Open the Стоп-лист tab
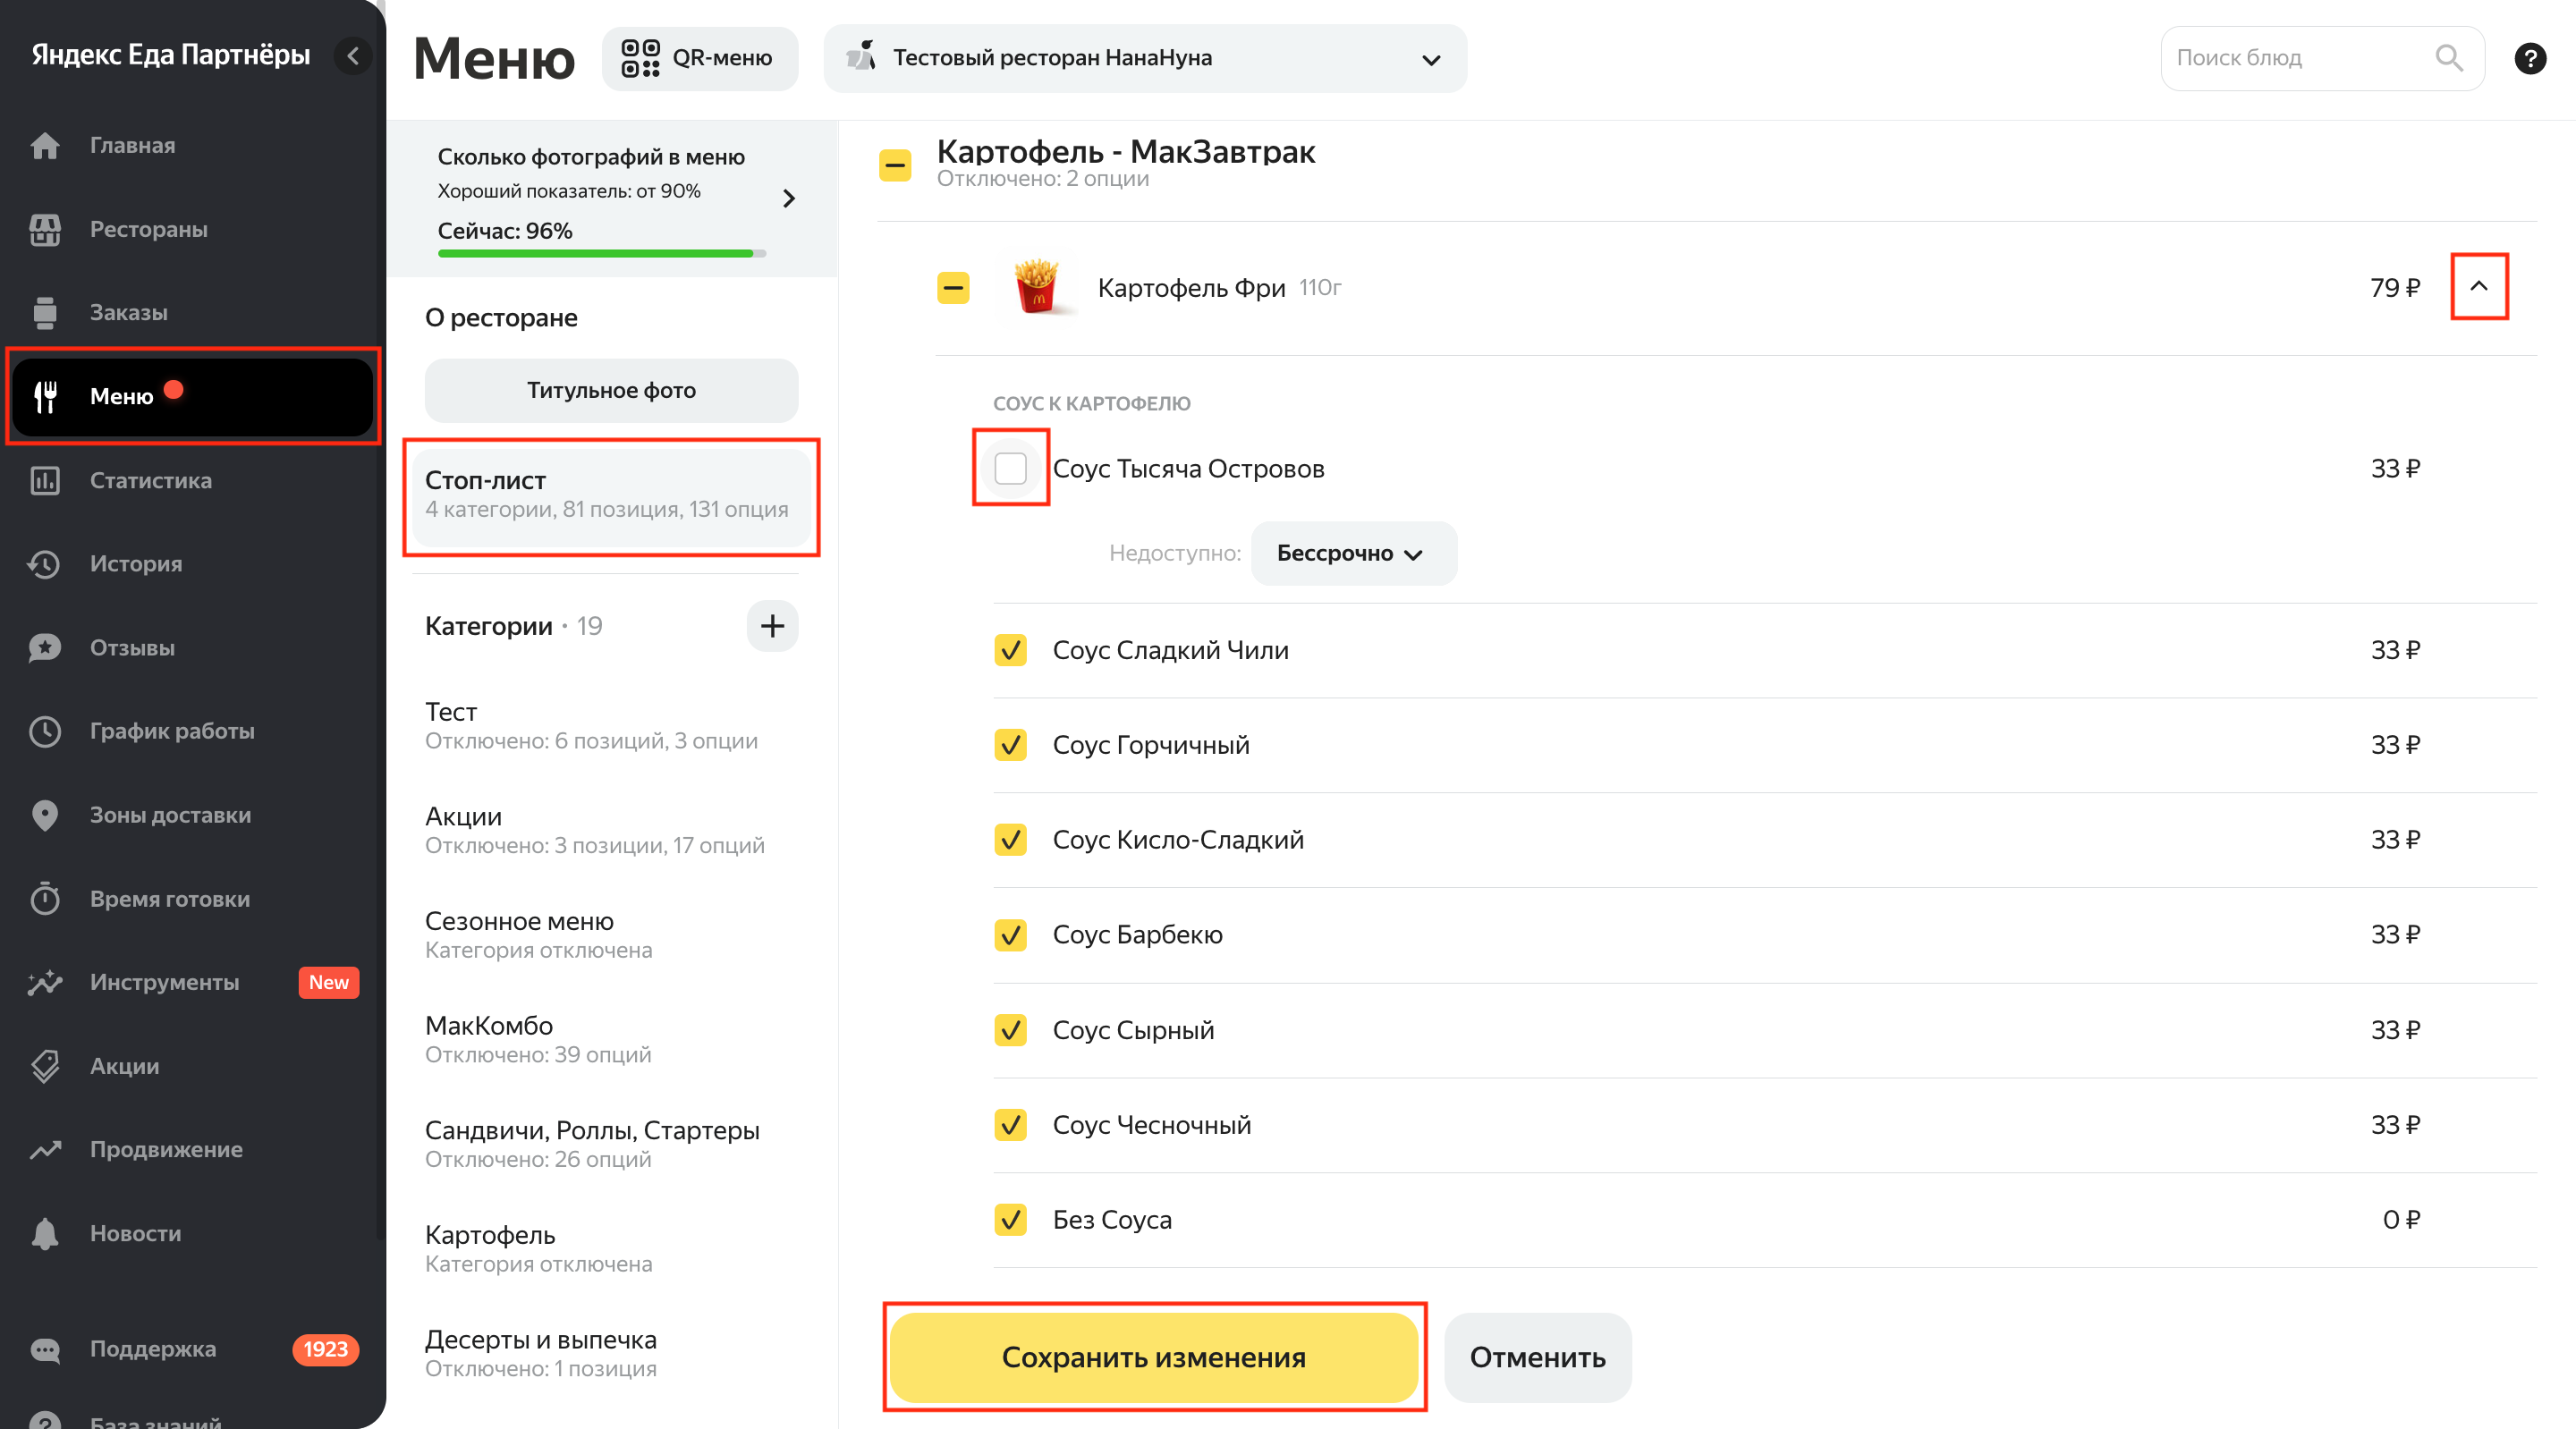This screenshot has width=2576, height=1429. (x=611, y=497)
